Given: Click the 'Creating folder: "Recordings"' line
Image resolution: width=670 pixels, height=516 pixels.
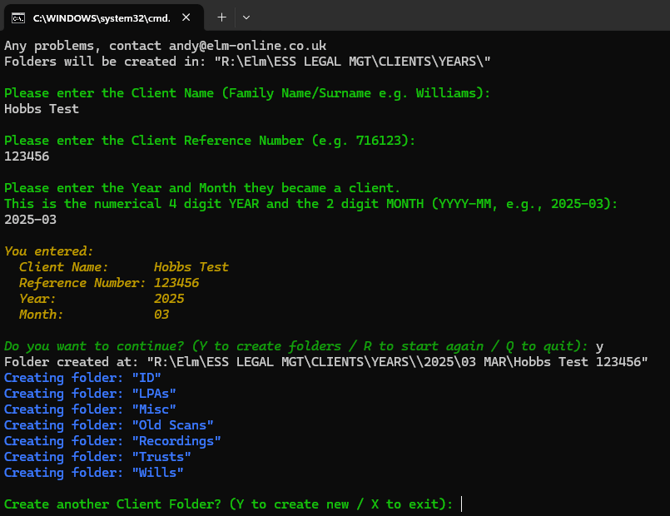Looking at the screenshot, I should point(113,441).
